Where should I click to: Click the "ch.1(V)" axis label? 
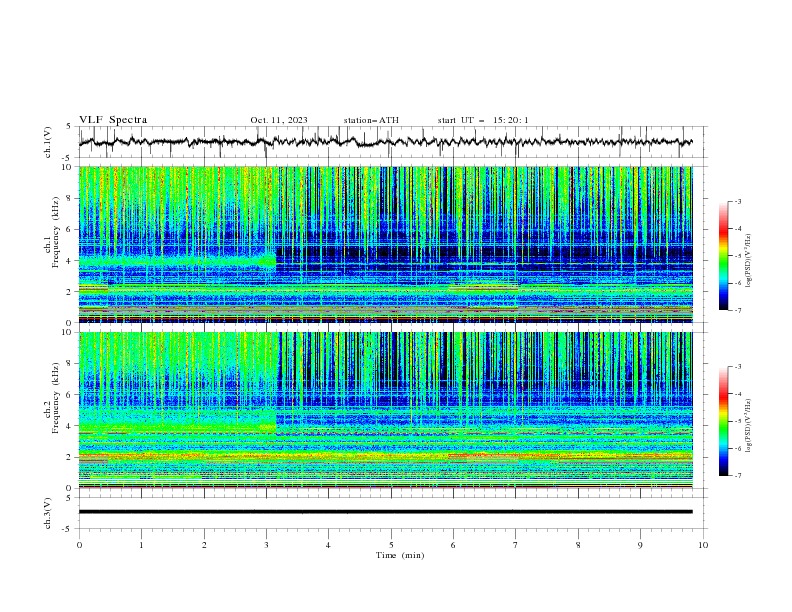point(48,142)
